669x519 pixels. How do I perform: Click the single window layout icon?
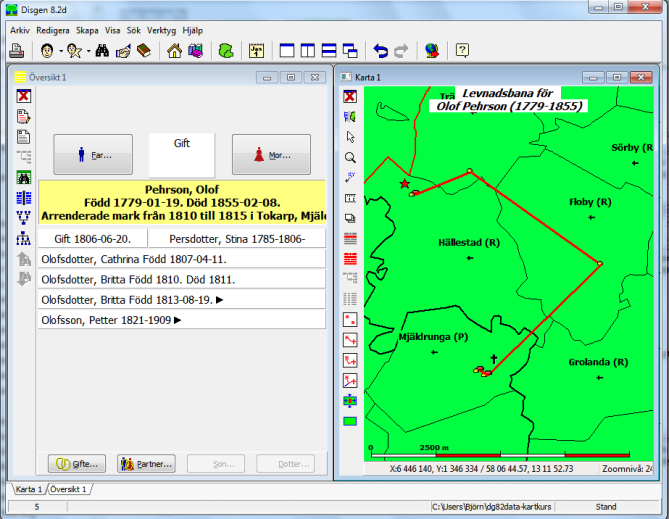tap(287, 51)
